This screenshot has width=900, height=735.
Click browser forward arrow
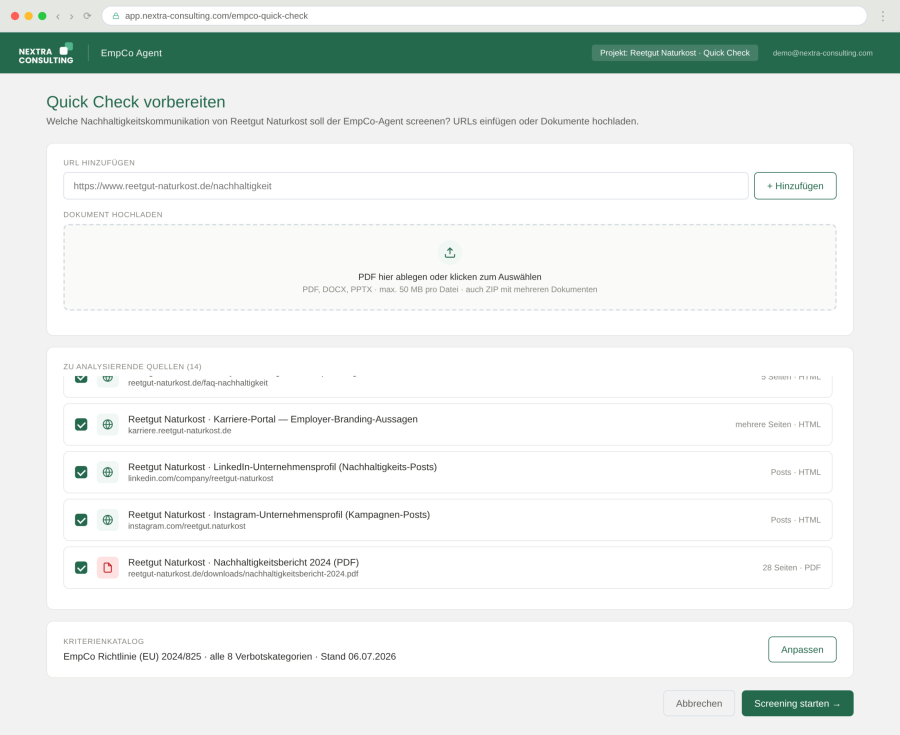pos(72,16)
